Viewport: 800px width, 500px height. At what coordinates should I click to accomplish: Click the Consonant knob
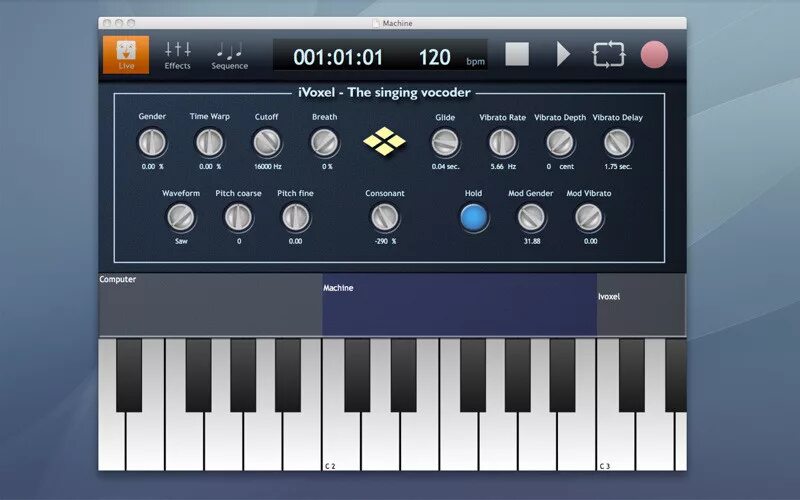385,217
